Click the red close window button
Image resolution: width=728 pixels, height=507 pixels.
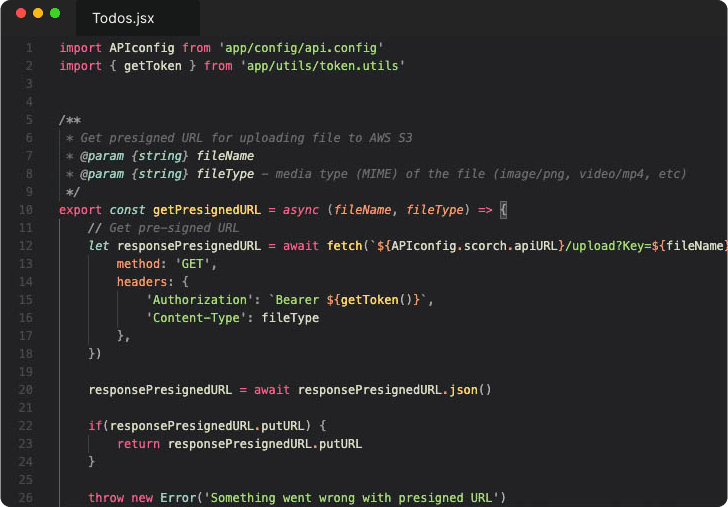(x=21, y=13)
